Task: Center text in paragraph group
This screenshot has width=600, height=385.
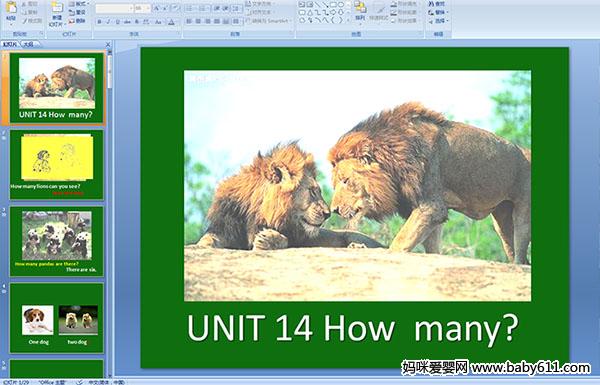Action: (x=198, y=21)
